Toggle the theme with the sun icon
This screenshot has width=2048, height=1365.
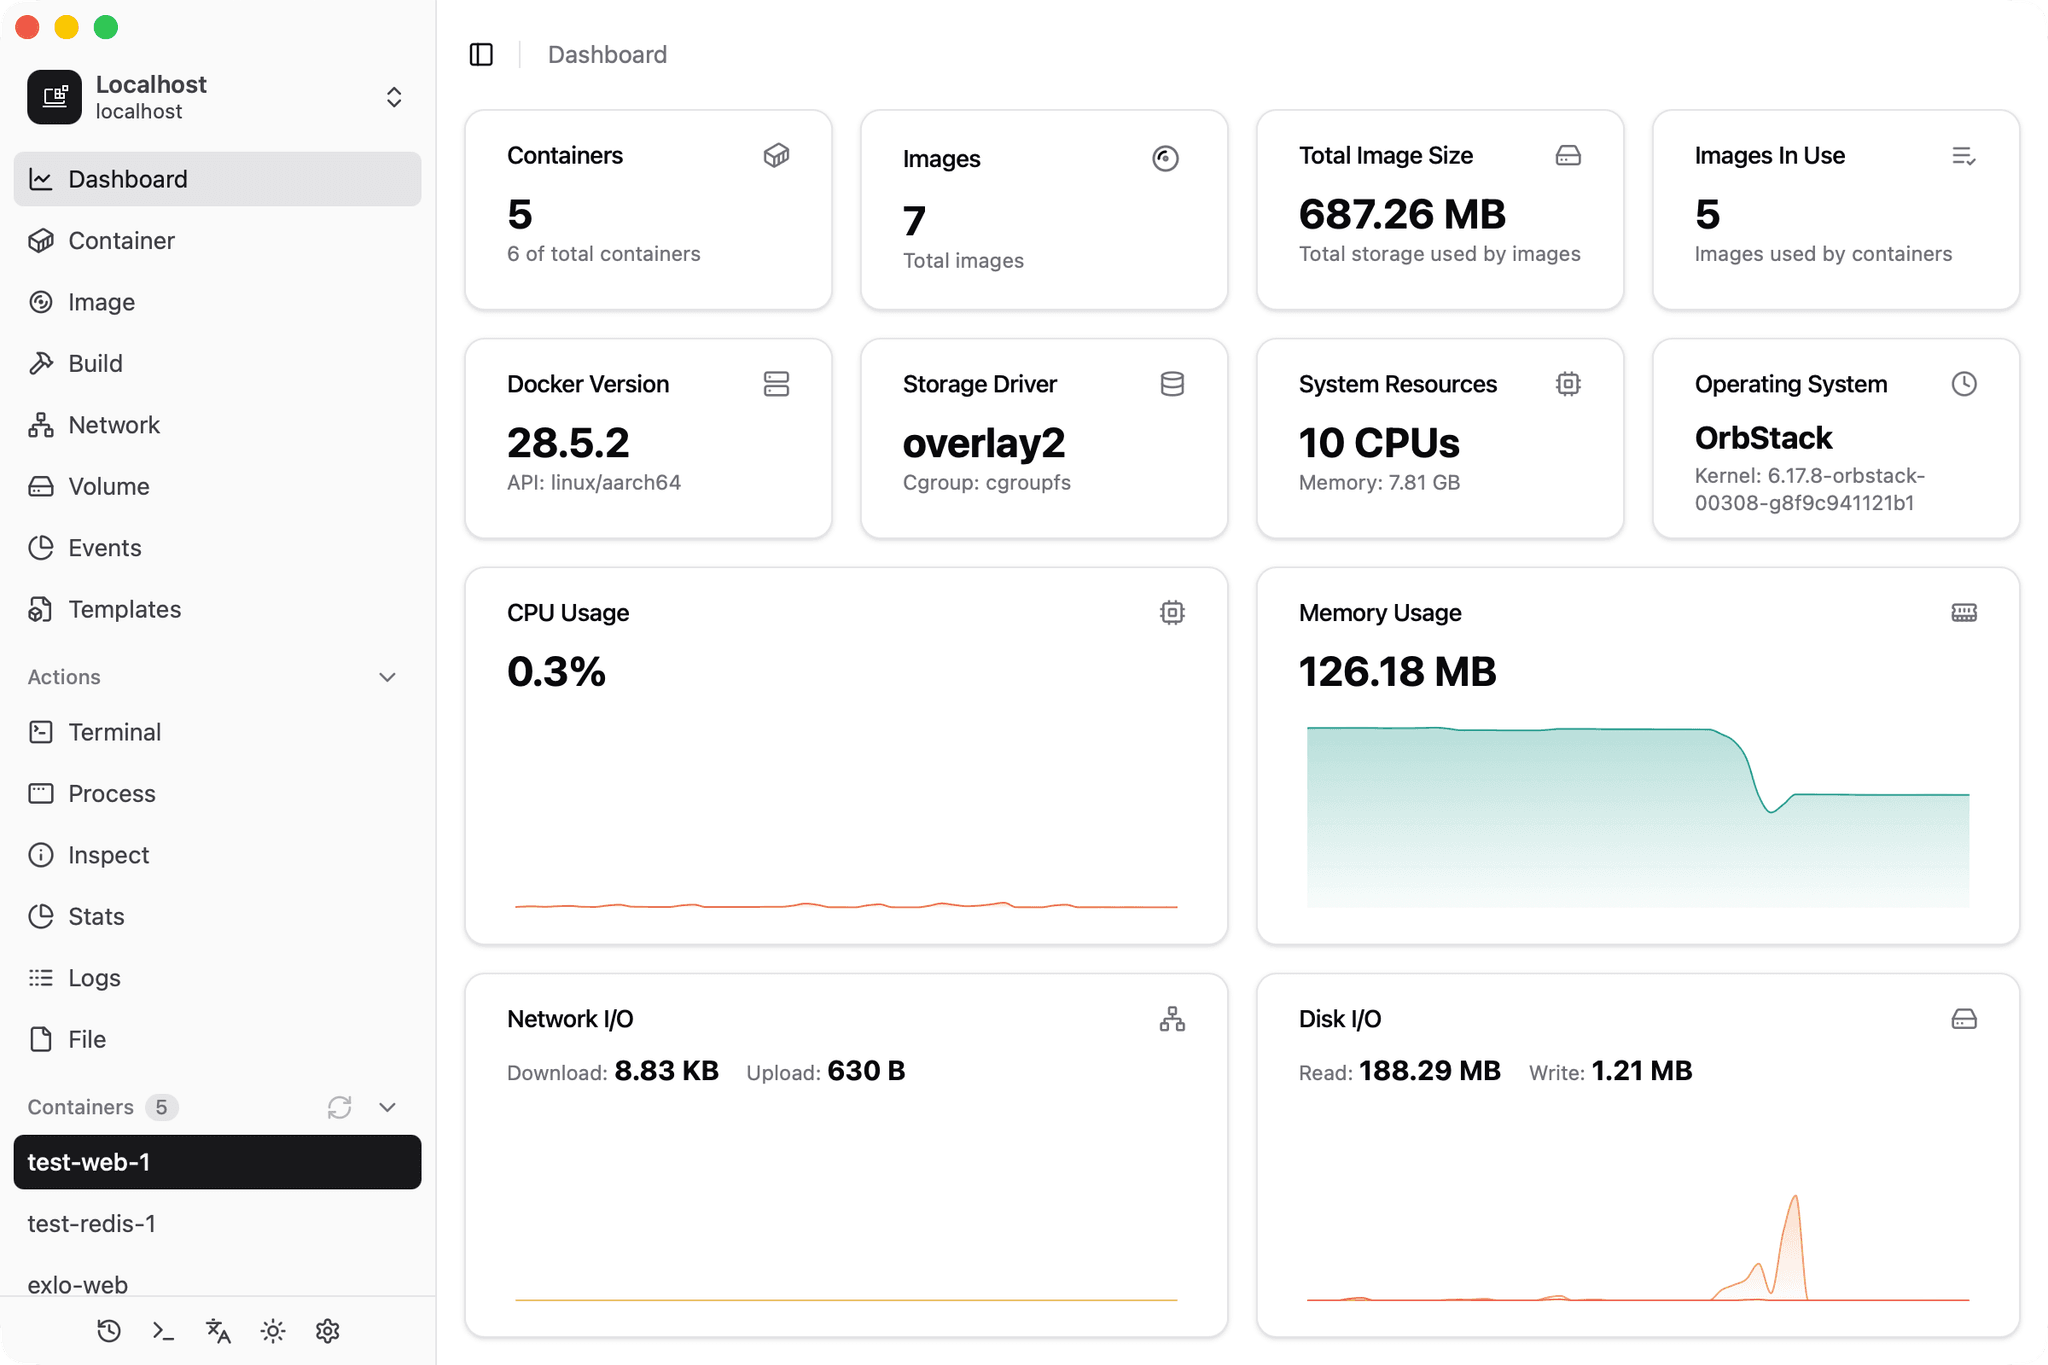pyautogui.click(x=272, y=1331)
